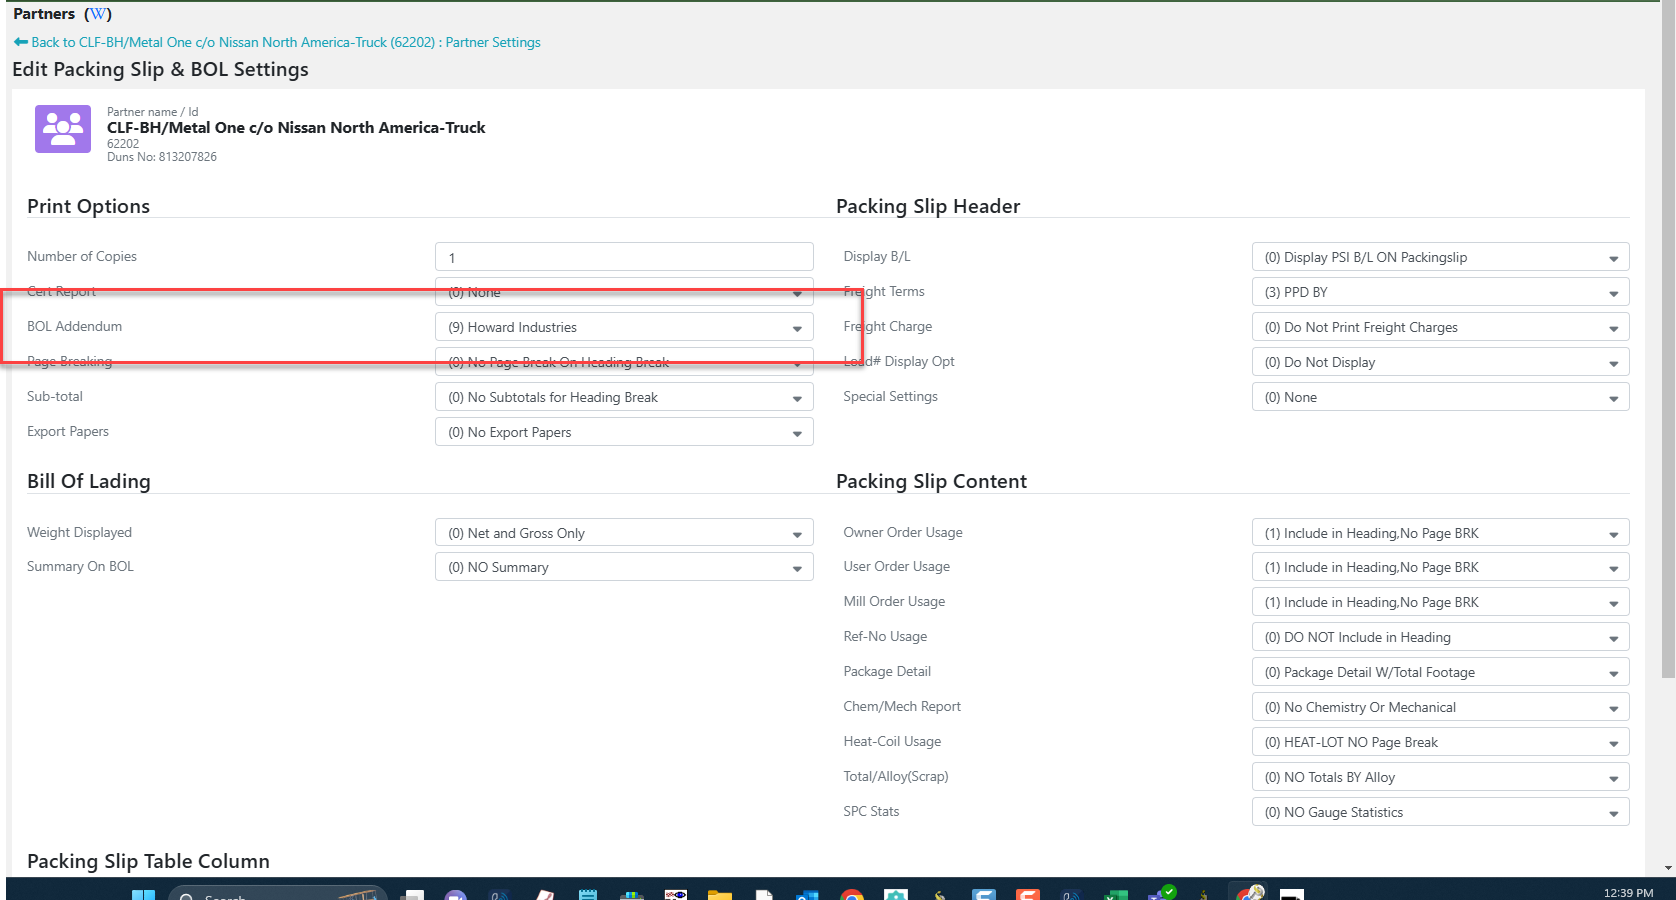Screen dimensions: 1676x900
Task: Click the SPC Stats label
Action: tap(871, 811)
